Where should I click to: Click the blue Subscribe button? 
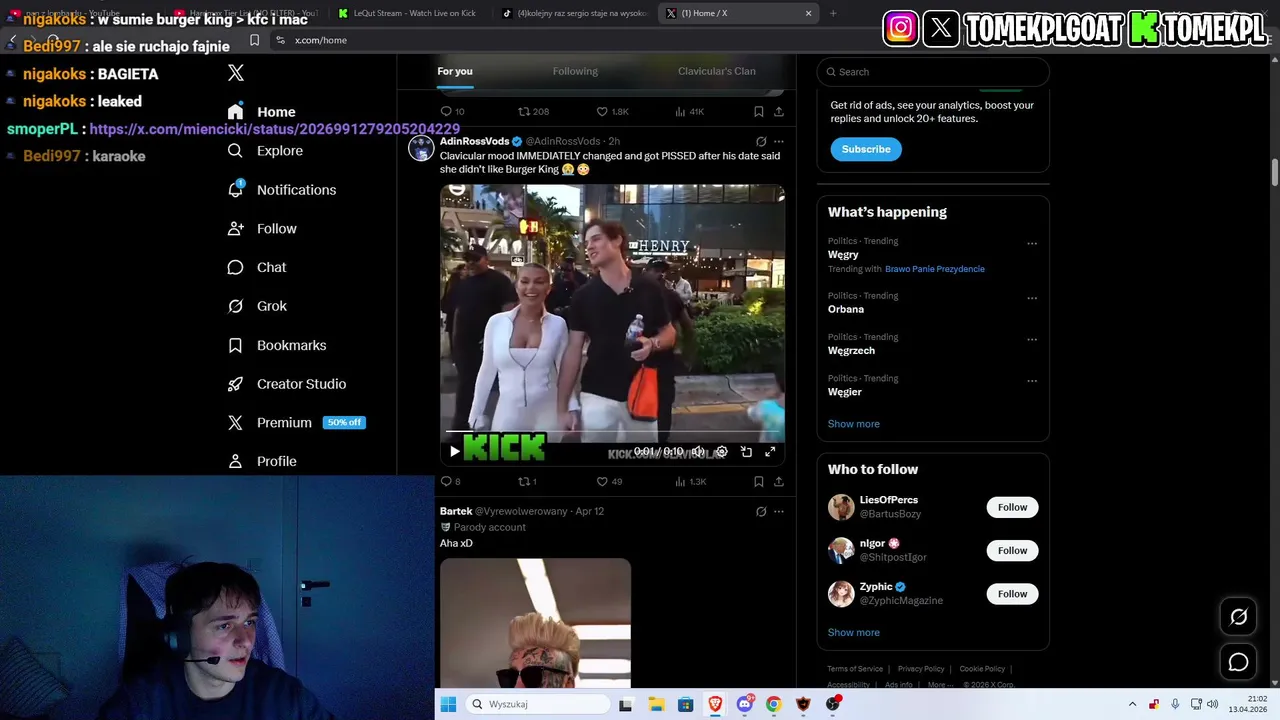point(866,149)
